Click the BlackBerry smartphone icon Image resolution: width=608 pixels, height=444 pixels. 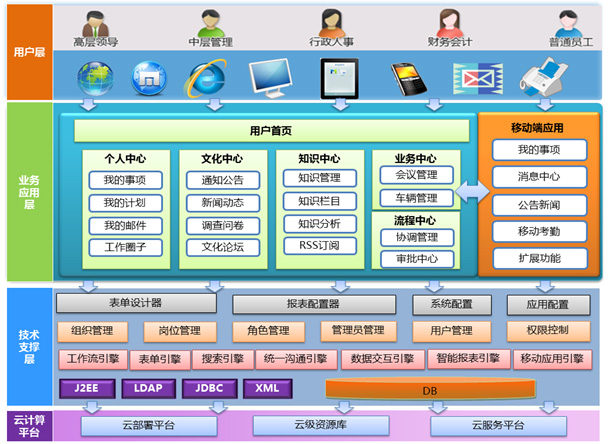click(409, 79)
